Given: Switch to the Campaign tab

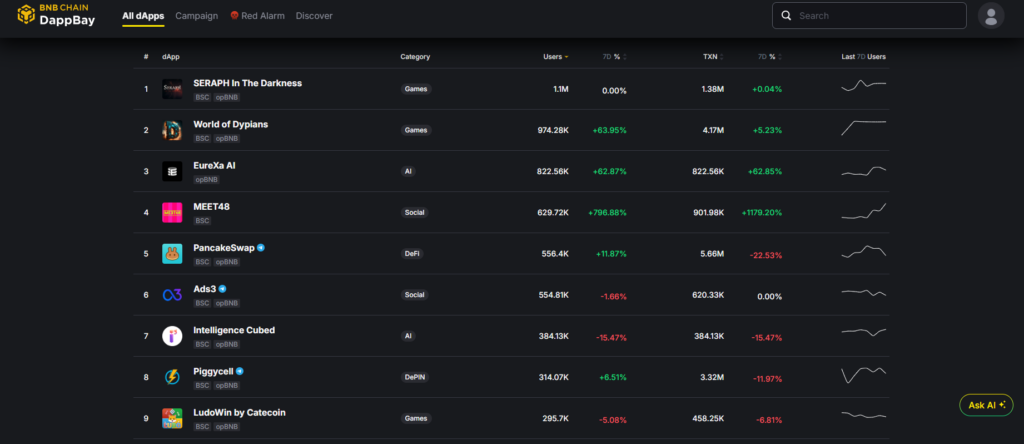Looking at the screenshot, I should coord(196,16).
